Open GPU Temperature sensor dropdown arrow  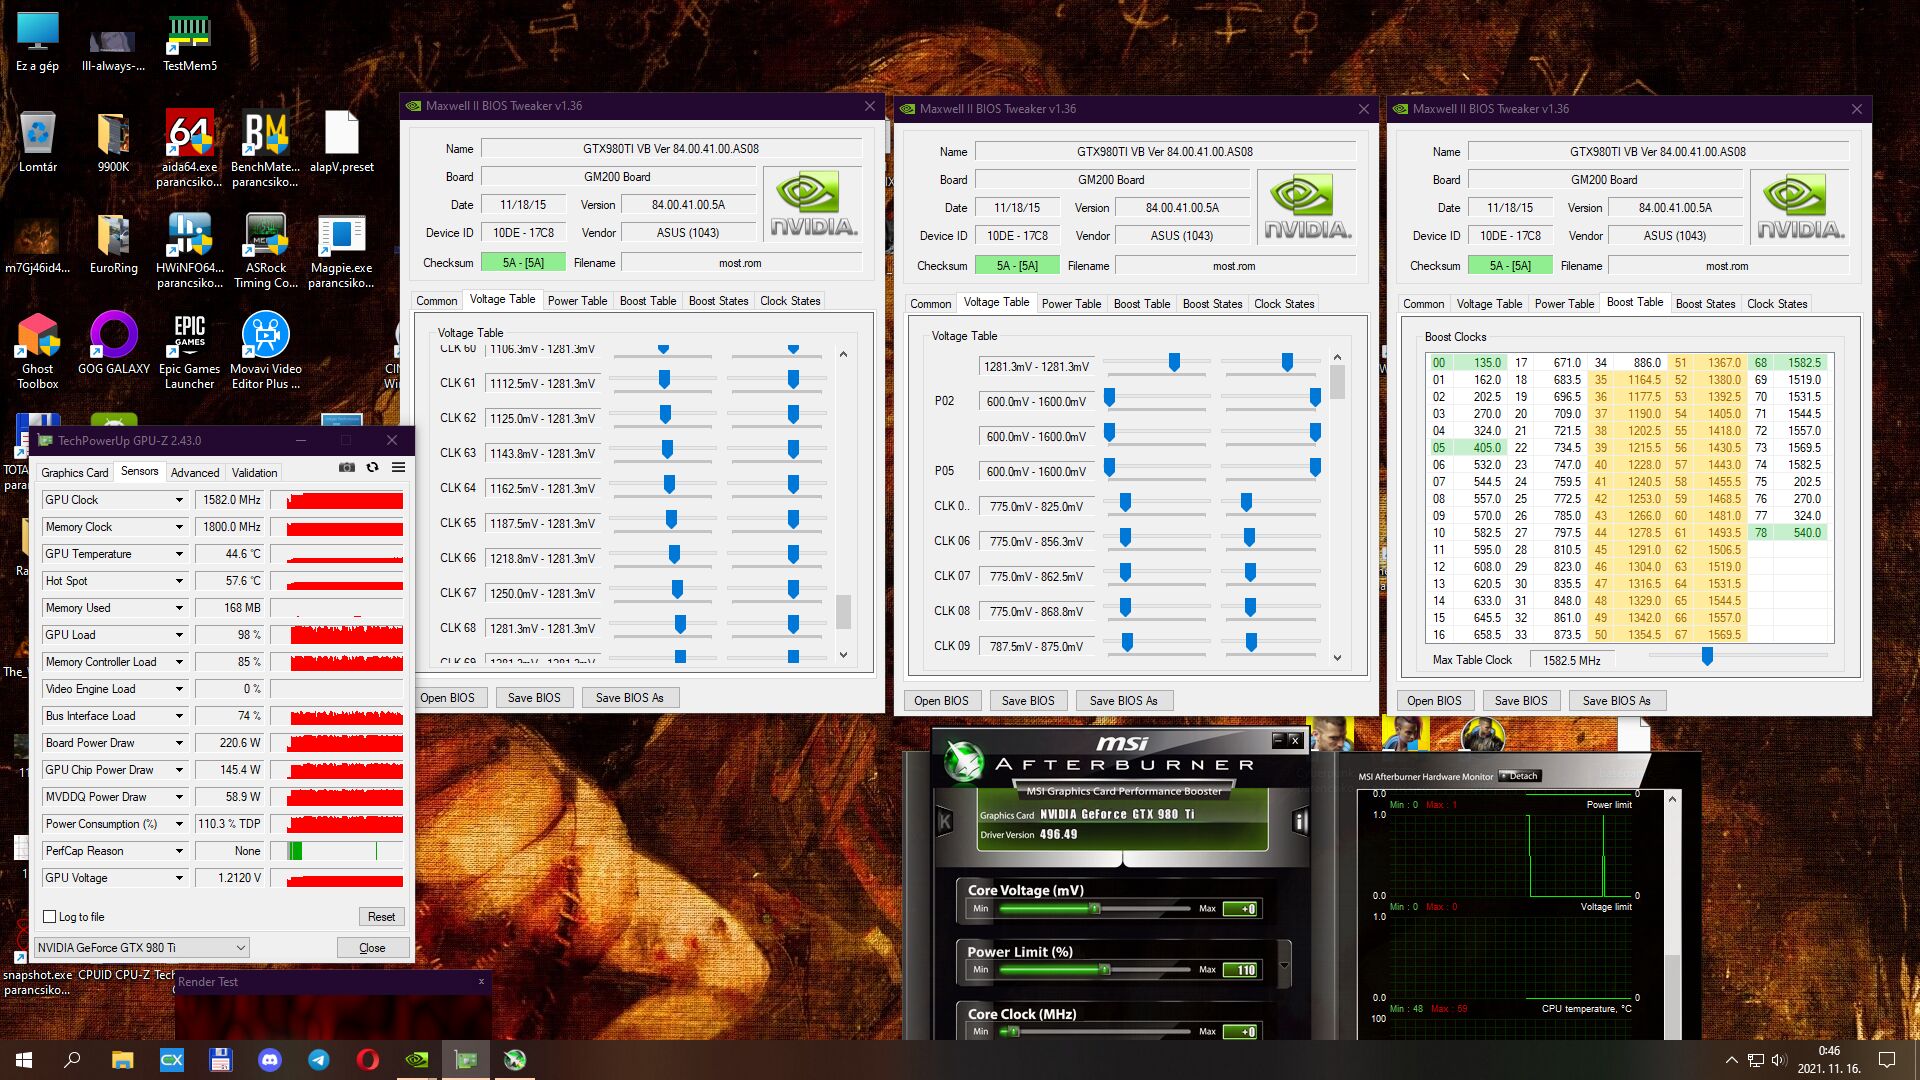pyautogui.click(x=180, y=554)
